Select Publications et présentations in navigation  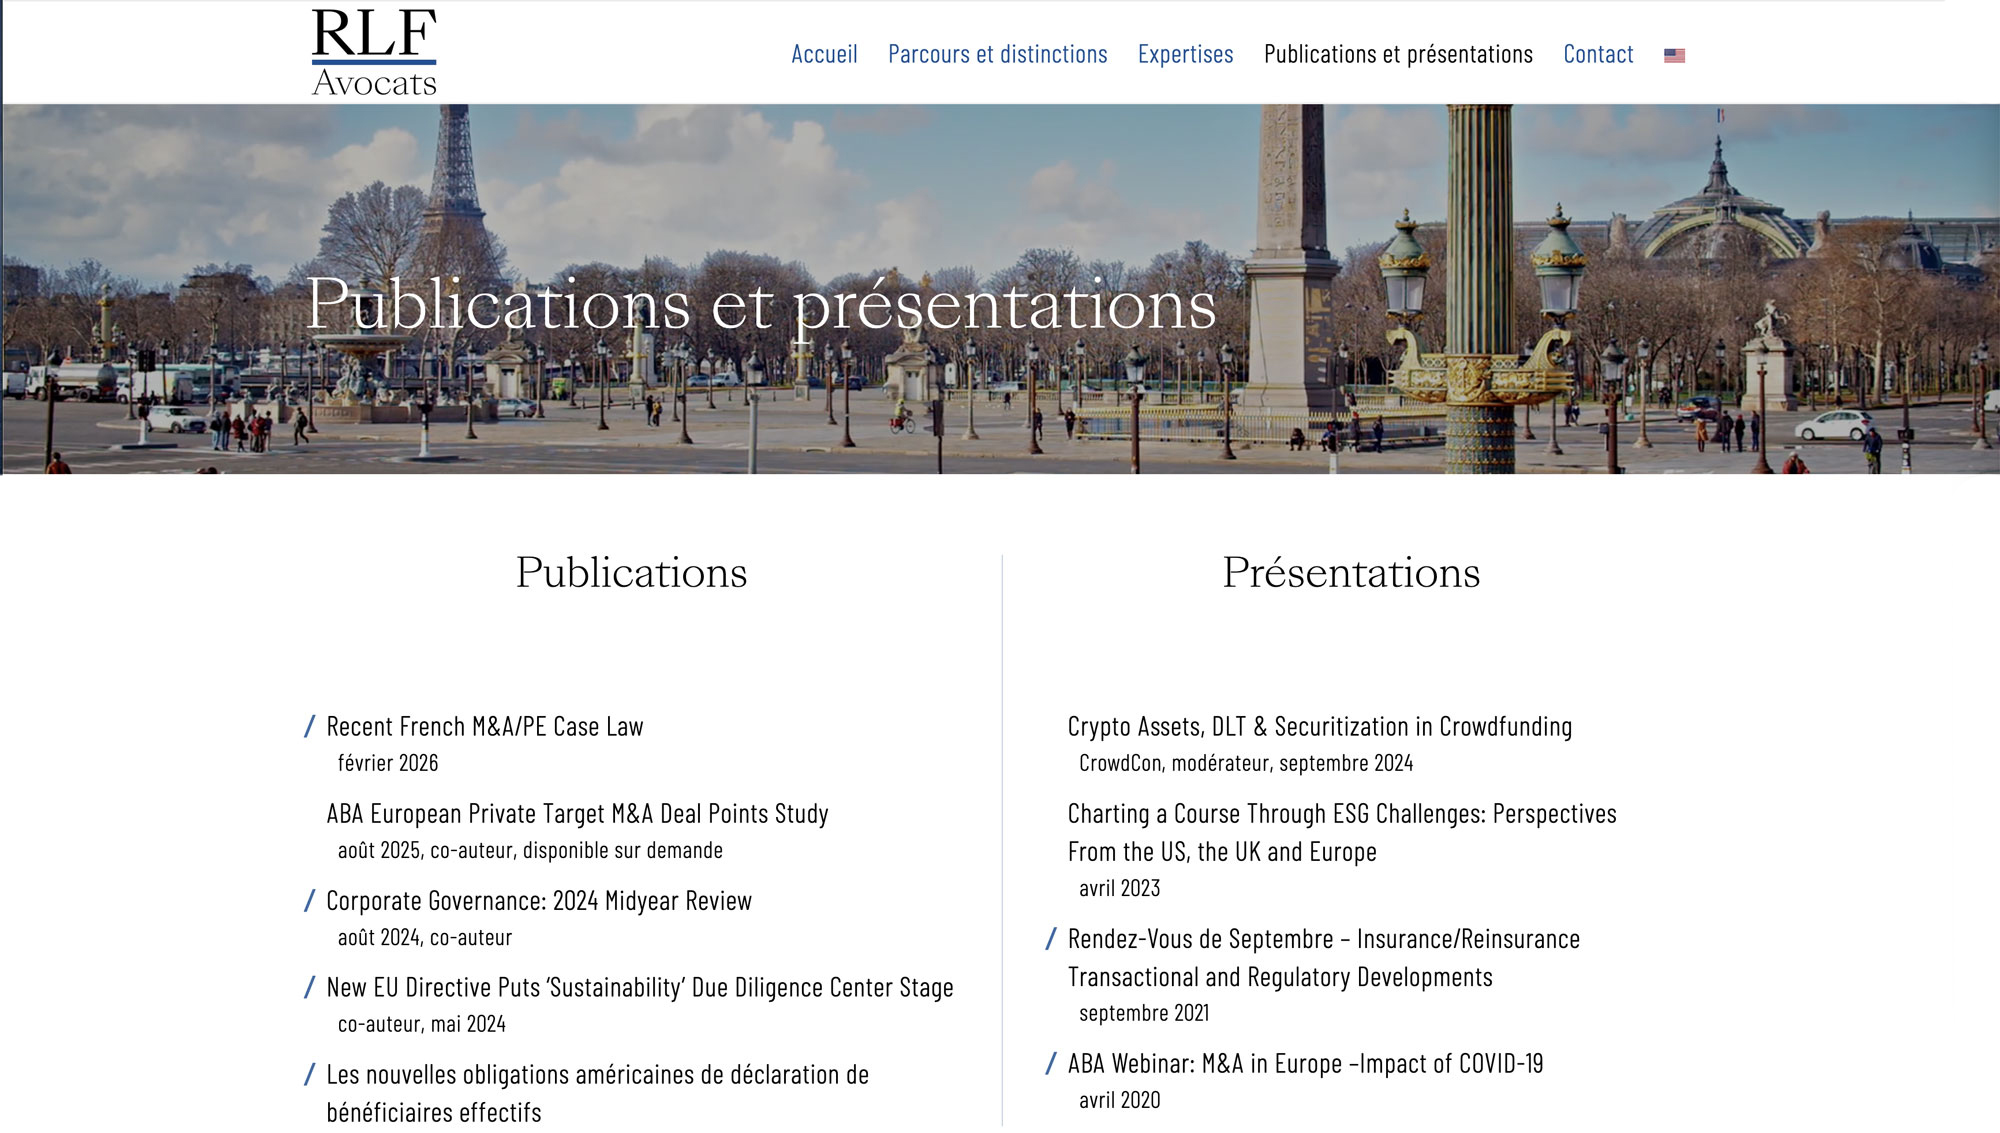click(x=1397, y=54)
